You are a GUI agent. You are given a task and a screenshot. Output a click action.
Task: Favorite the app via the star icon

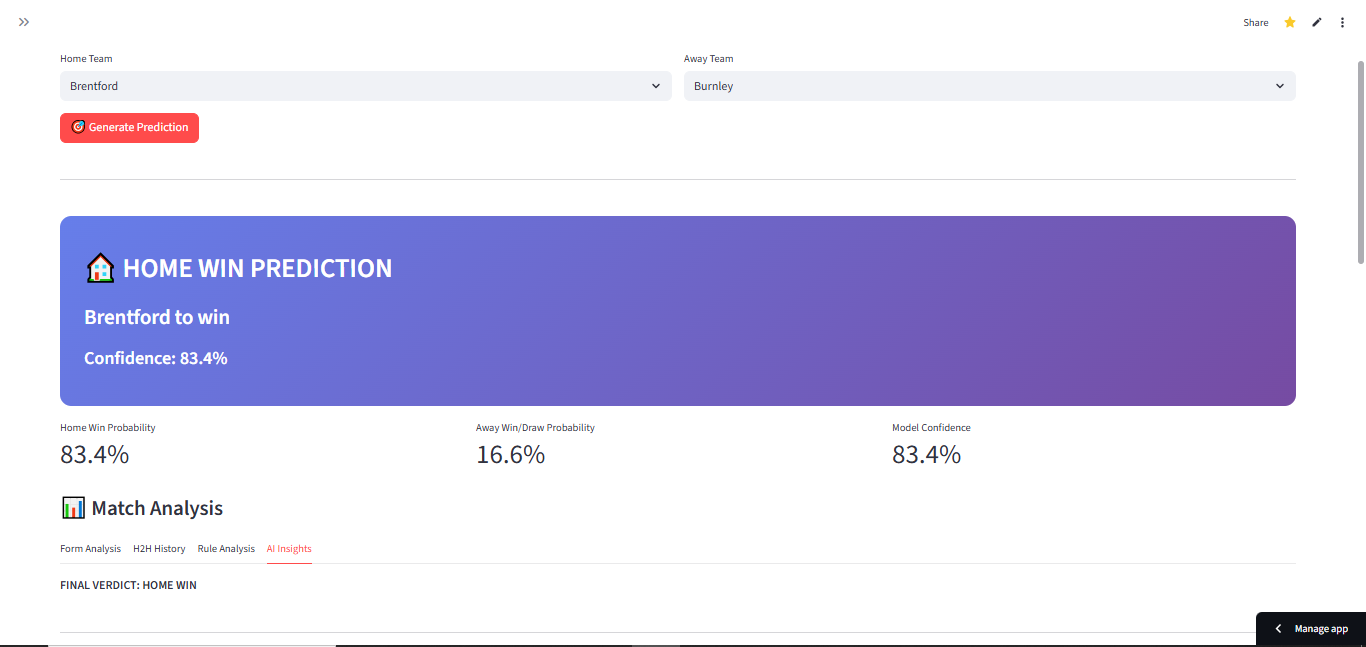coord(1289,21)
